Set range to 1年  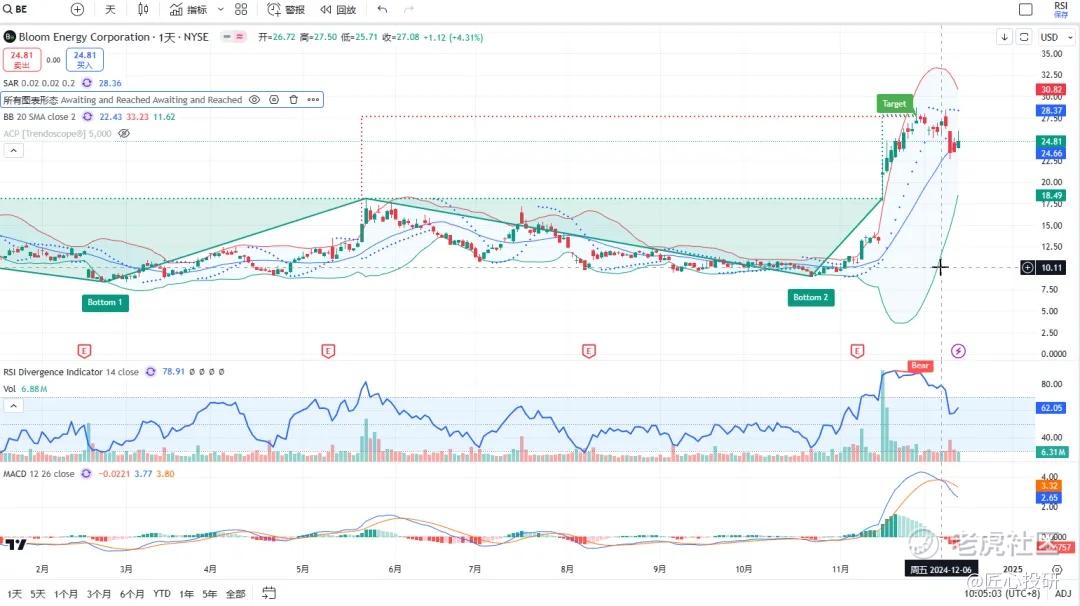(x=187, y=594)
